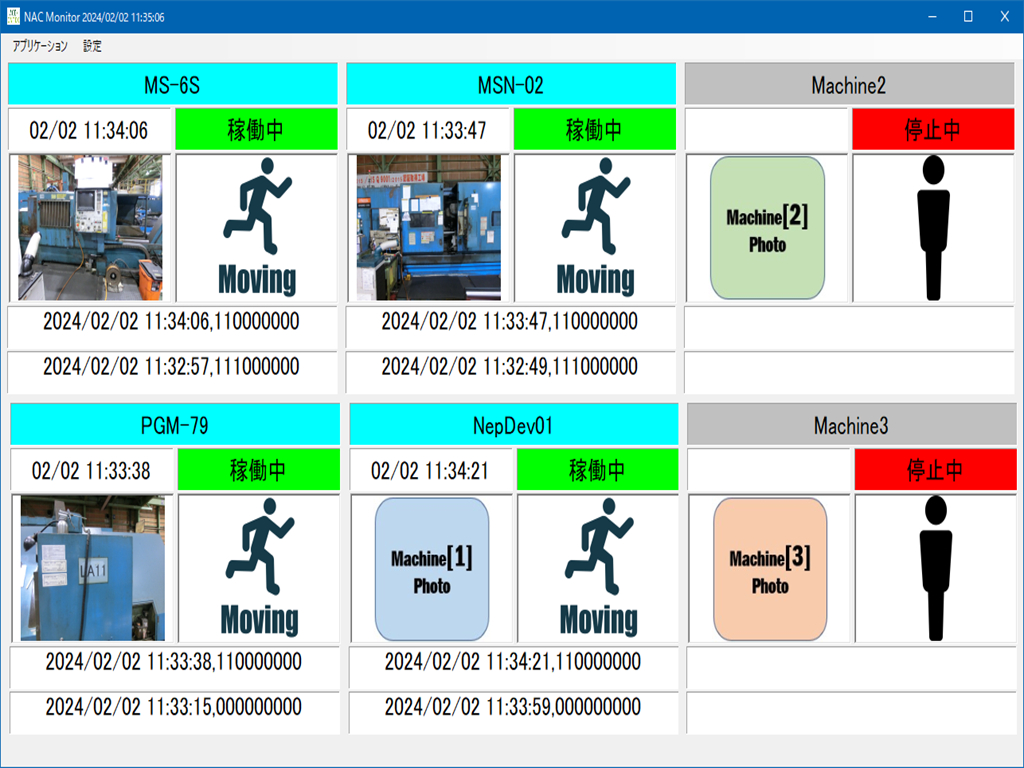This screenshot has height=768, width=1024.
Task: Click the Moving runner icon for NepDev01
Action: pos(598,568)
